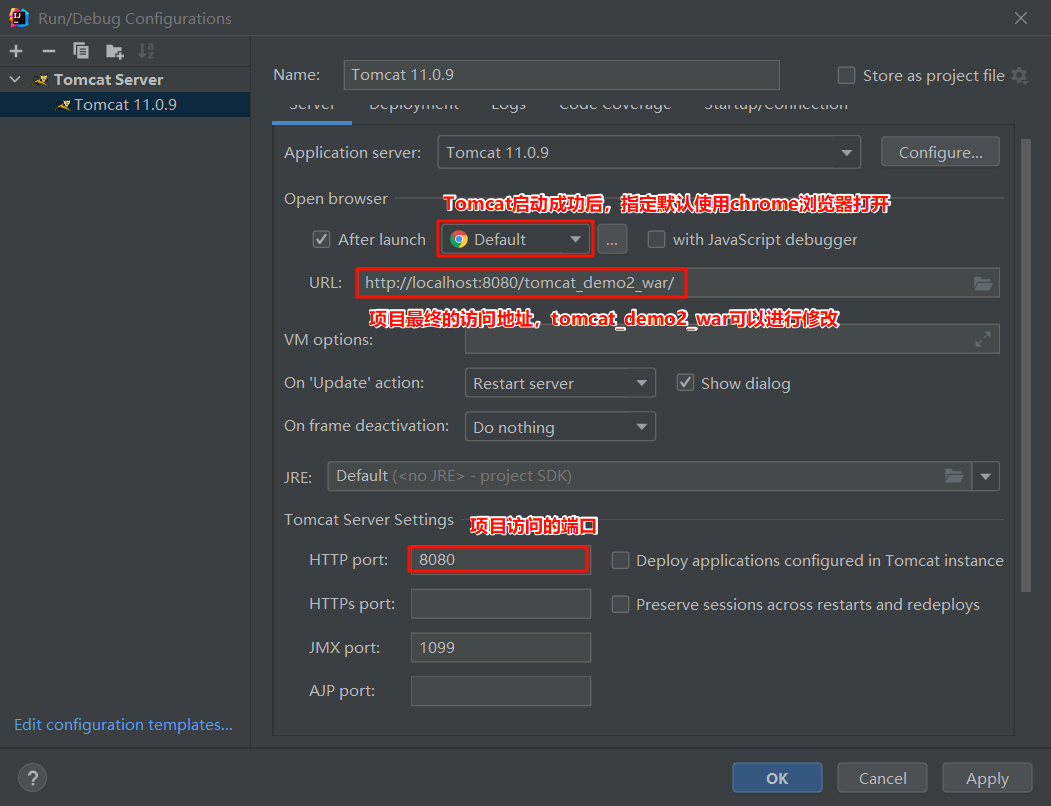This screenshot has height=806, width=1051.
Task: Switch to the Code Coverage tab
Action: coord(615,107)
